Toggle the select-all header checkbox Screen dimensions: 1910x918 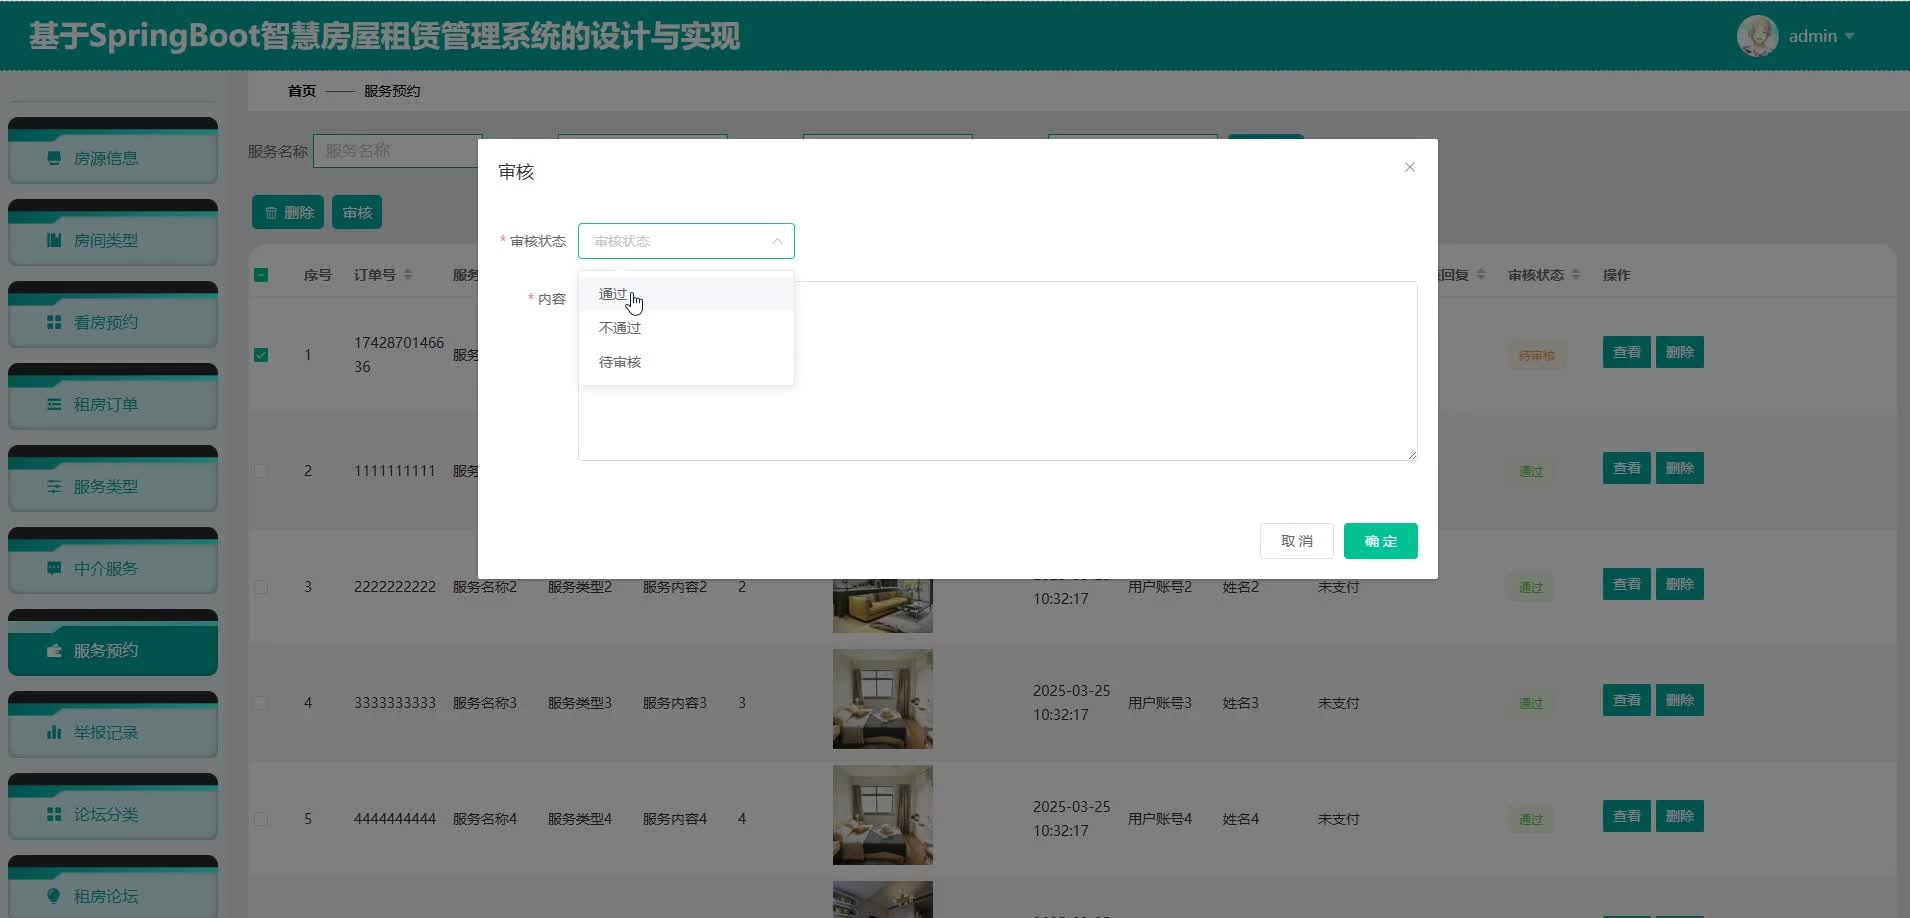pos(261,275)
